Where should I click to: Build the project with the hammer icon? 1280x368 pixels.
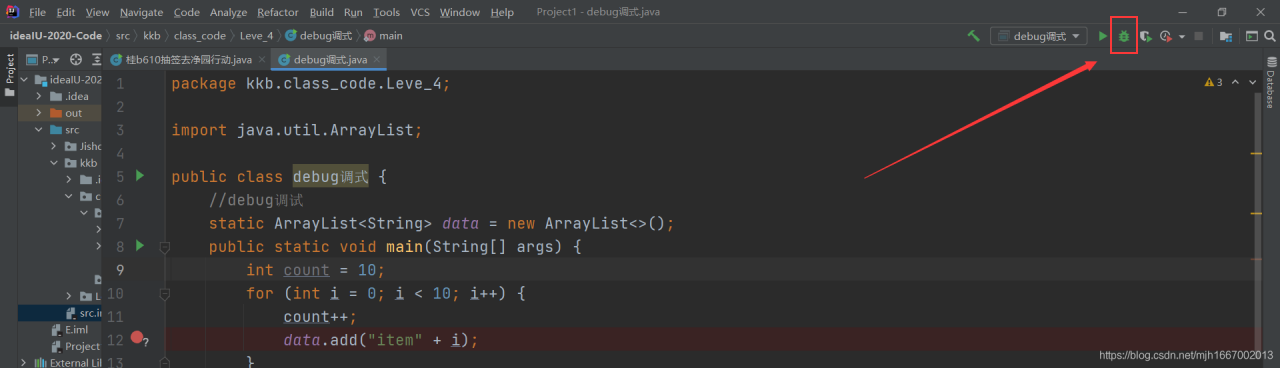pos(974,36)
